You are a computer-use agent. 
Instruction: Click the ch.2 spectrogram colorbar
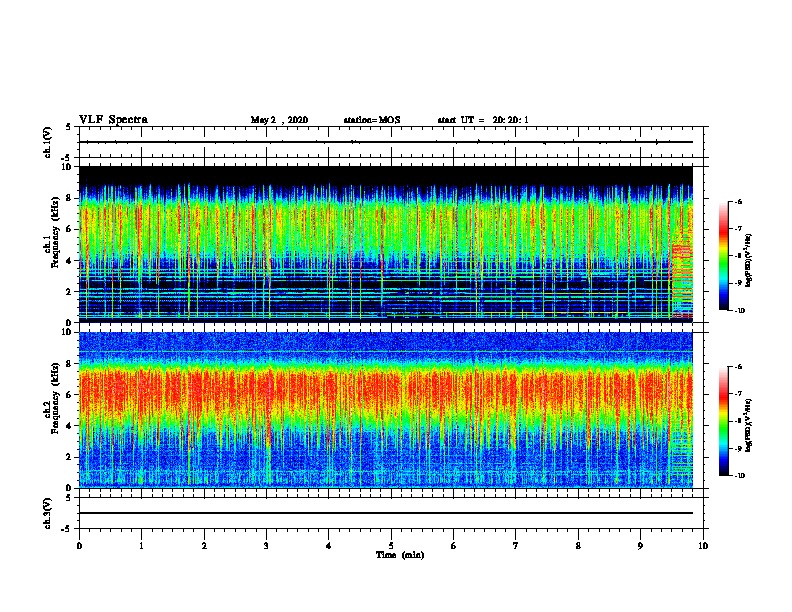[723, 421]
